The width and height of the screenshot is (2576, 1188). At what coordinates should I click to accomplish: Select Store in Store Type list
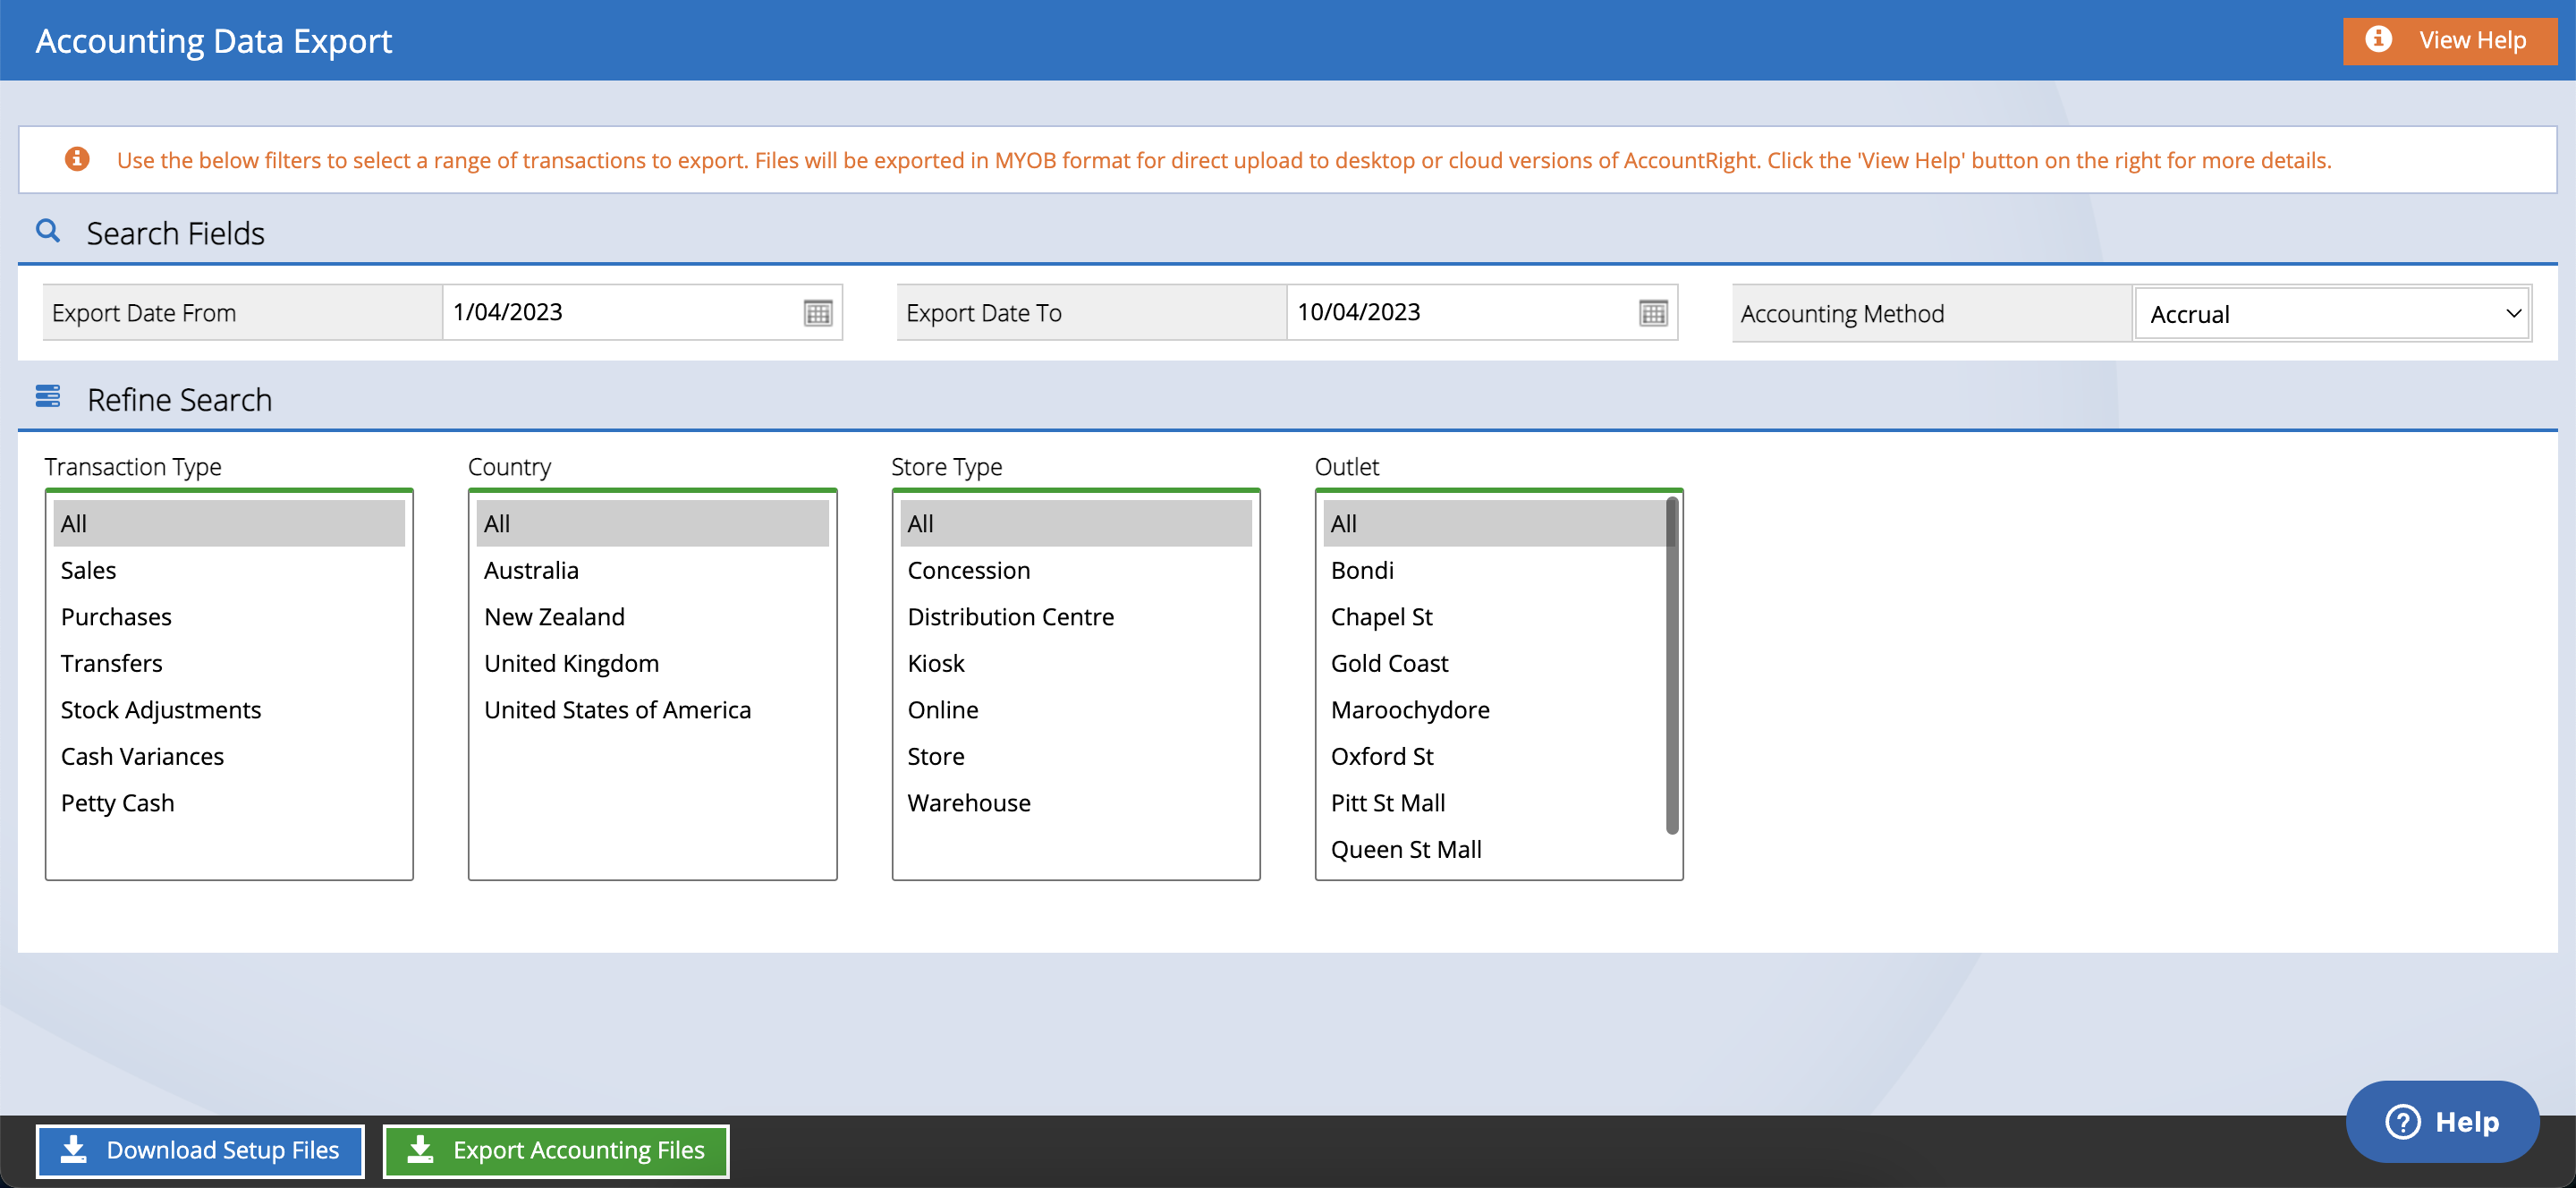tap(1076, 756)
